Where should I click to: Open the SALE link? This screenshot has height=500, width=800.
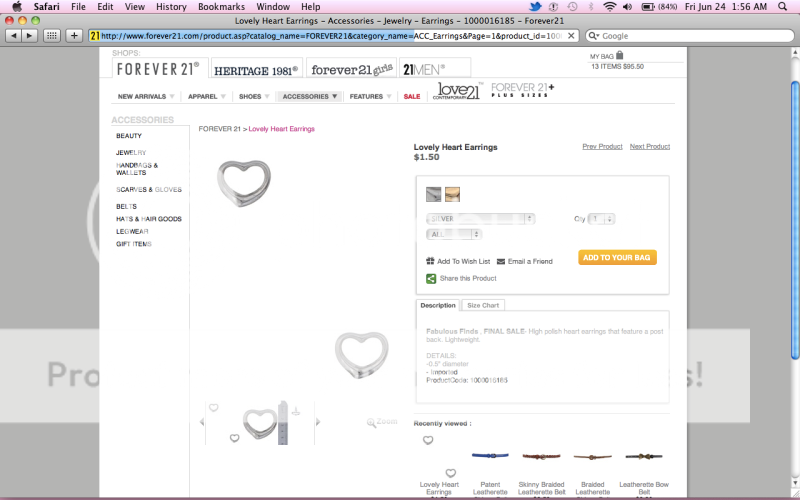tap(412, 96)
